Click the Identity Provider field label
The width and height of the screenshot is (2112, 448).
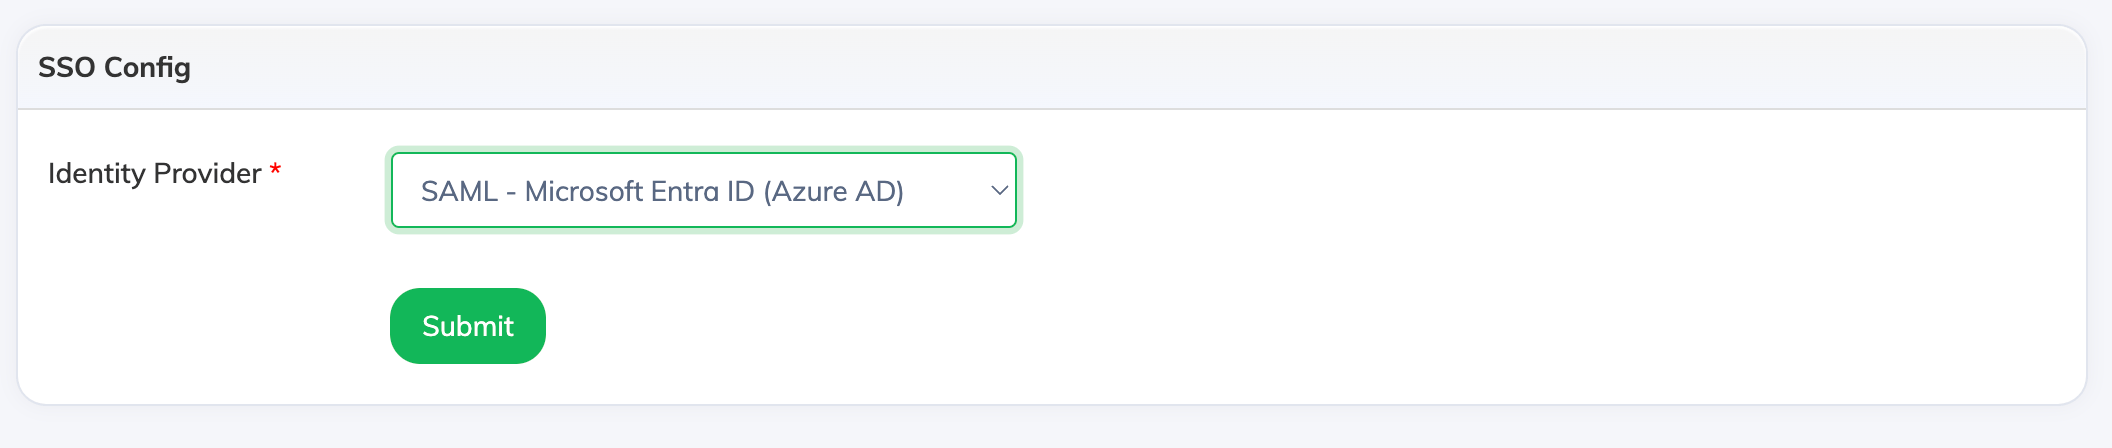tap(154, 174)
